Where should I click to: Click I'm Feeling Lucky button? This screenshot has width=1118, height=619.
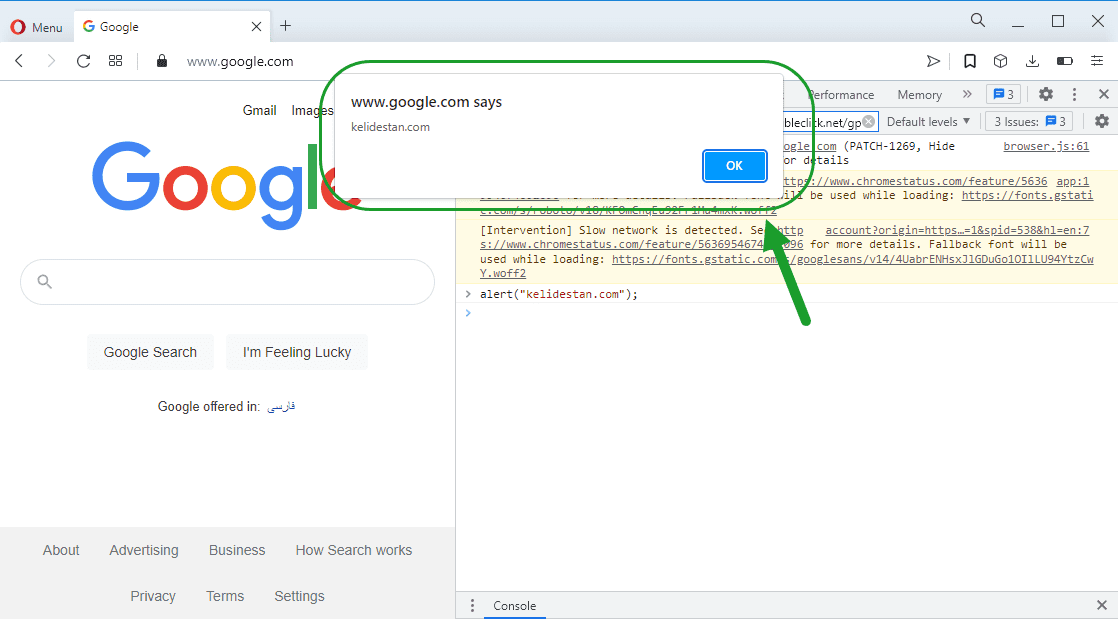(297, 352)
